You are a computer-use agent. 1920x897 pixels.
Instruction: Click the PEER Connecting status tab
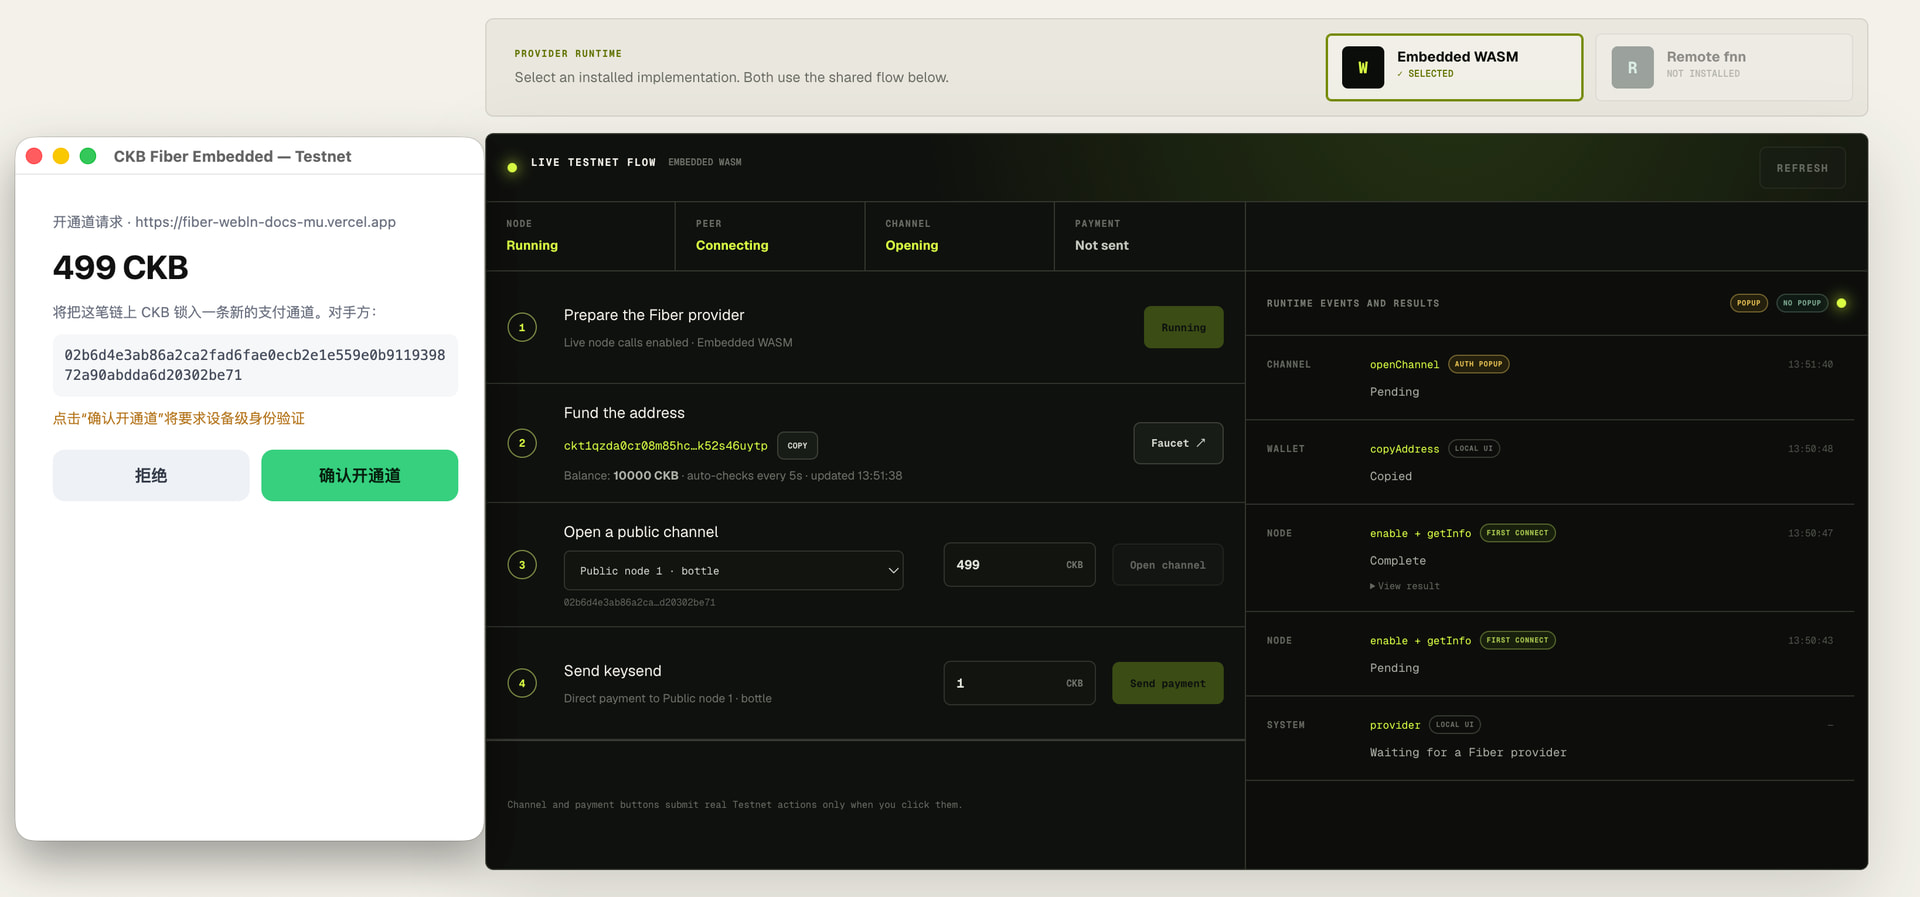click(x=770, y=236)
